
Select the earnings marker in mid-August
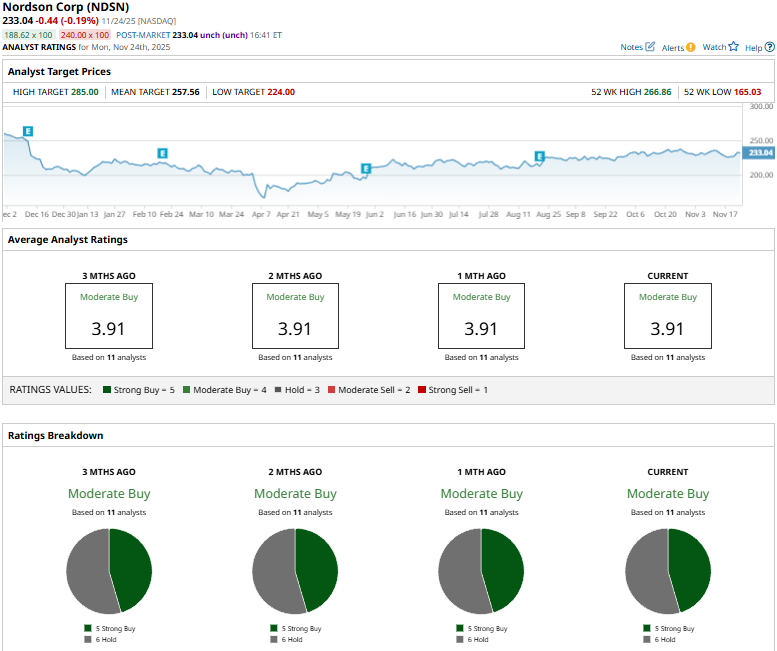(540, 156)
